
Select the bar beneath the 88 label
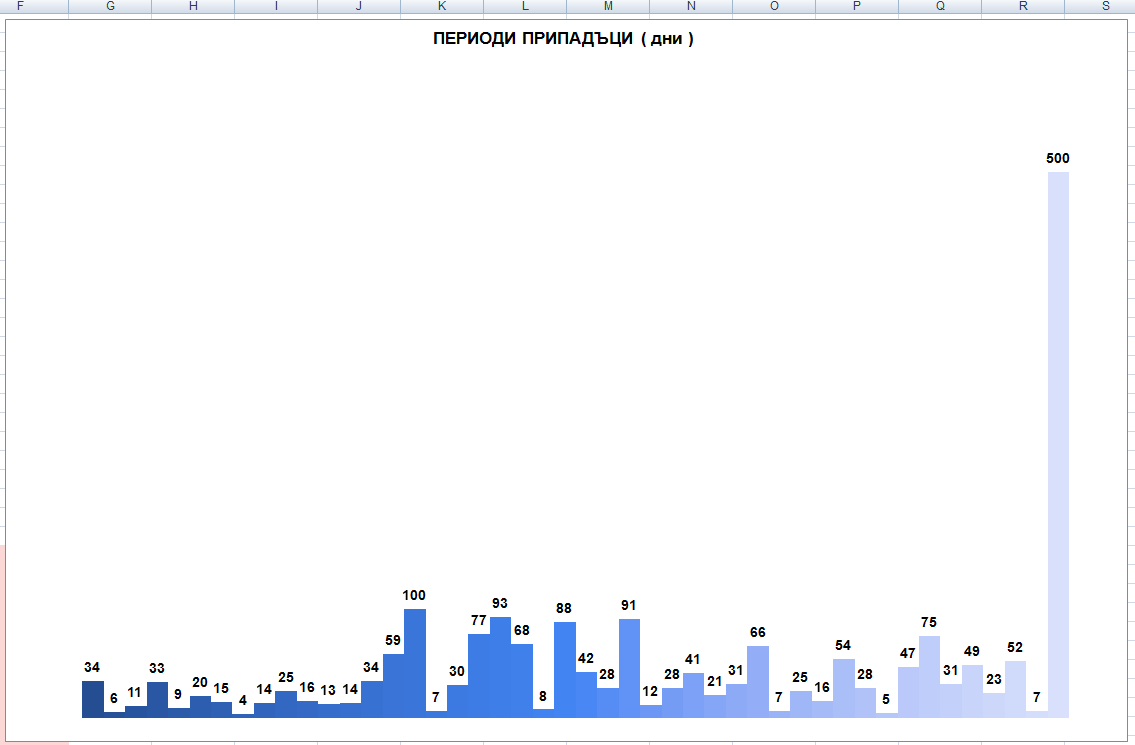pos(565,670)
